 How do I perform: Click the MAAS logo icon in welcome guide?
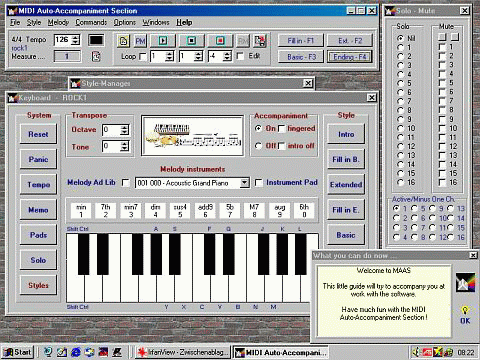pyautogui.click(x=465, y=282)
